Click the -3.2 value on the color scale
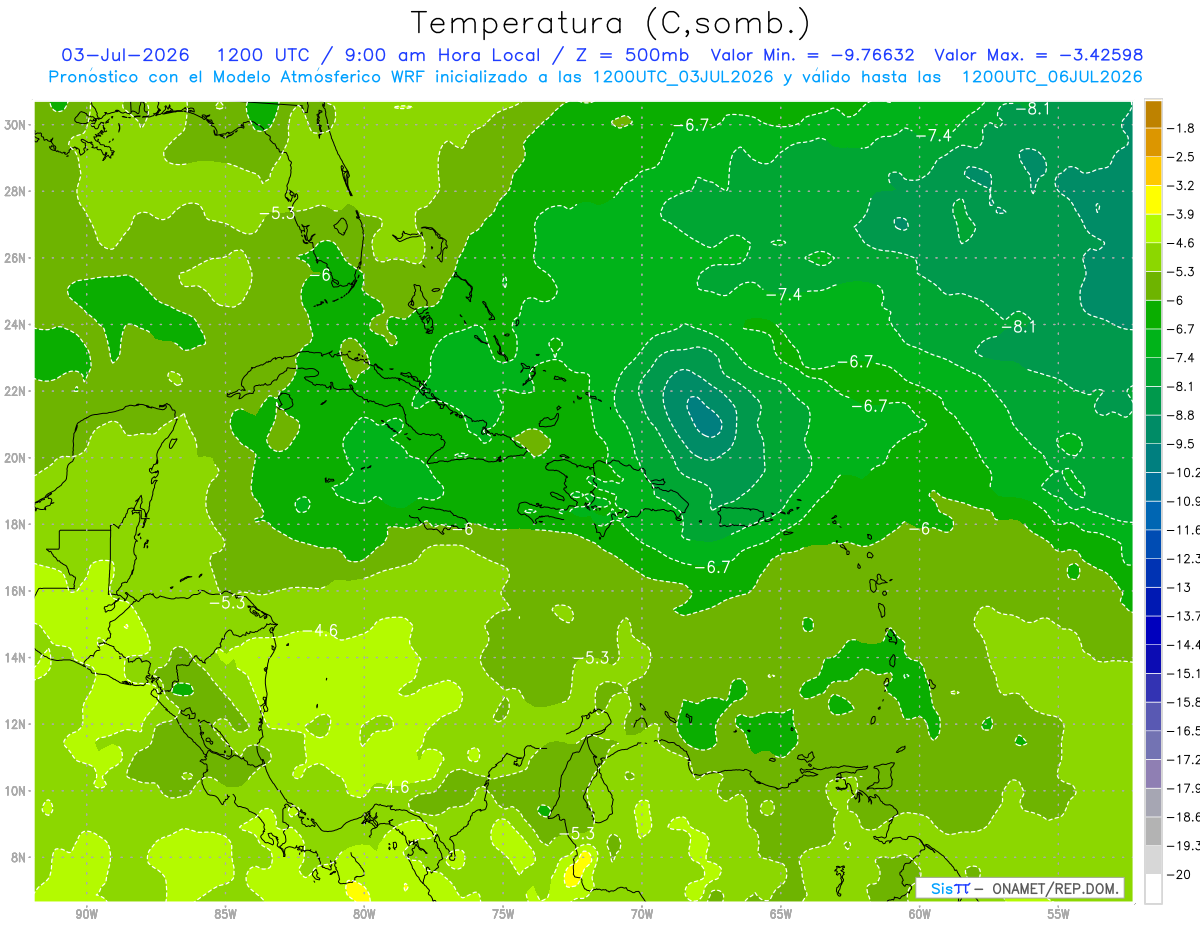The width and height of the screenshot is (1200, 927). coord(1182,186)
